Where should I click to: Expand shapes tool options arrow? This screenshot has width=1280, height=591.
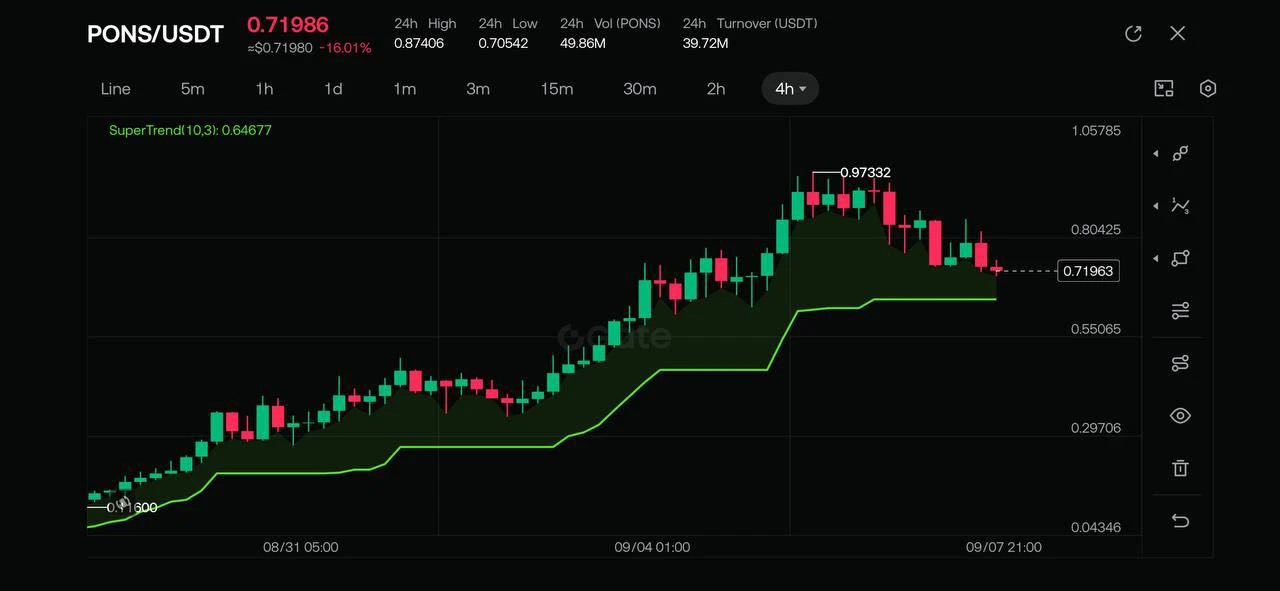point(1156,258)
